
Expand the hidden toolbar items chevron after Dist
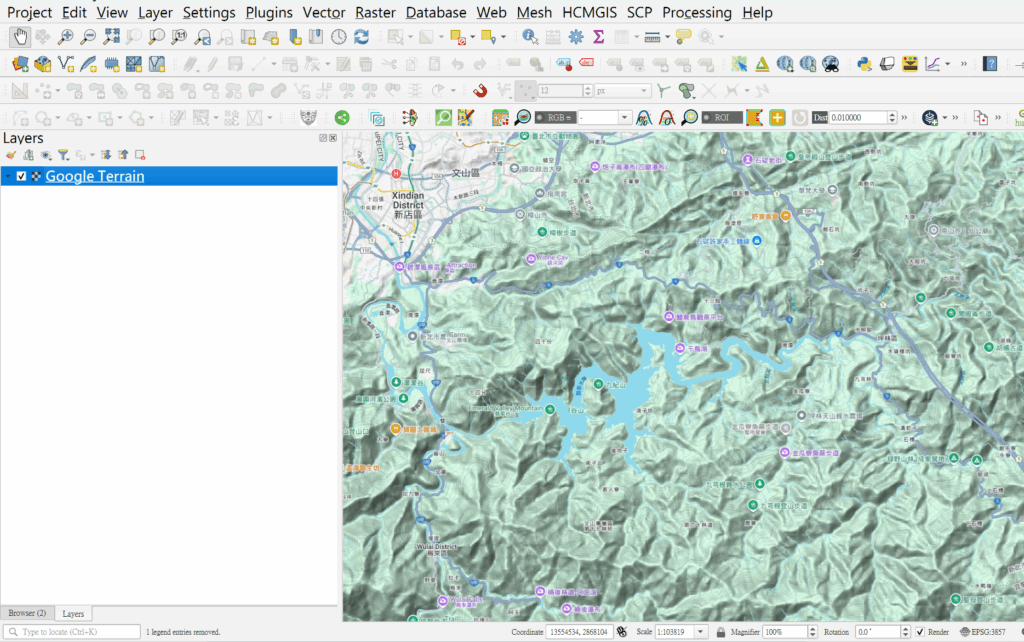tap(904, 118)
